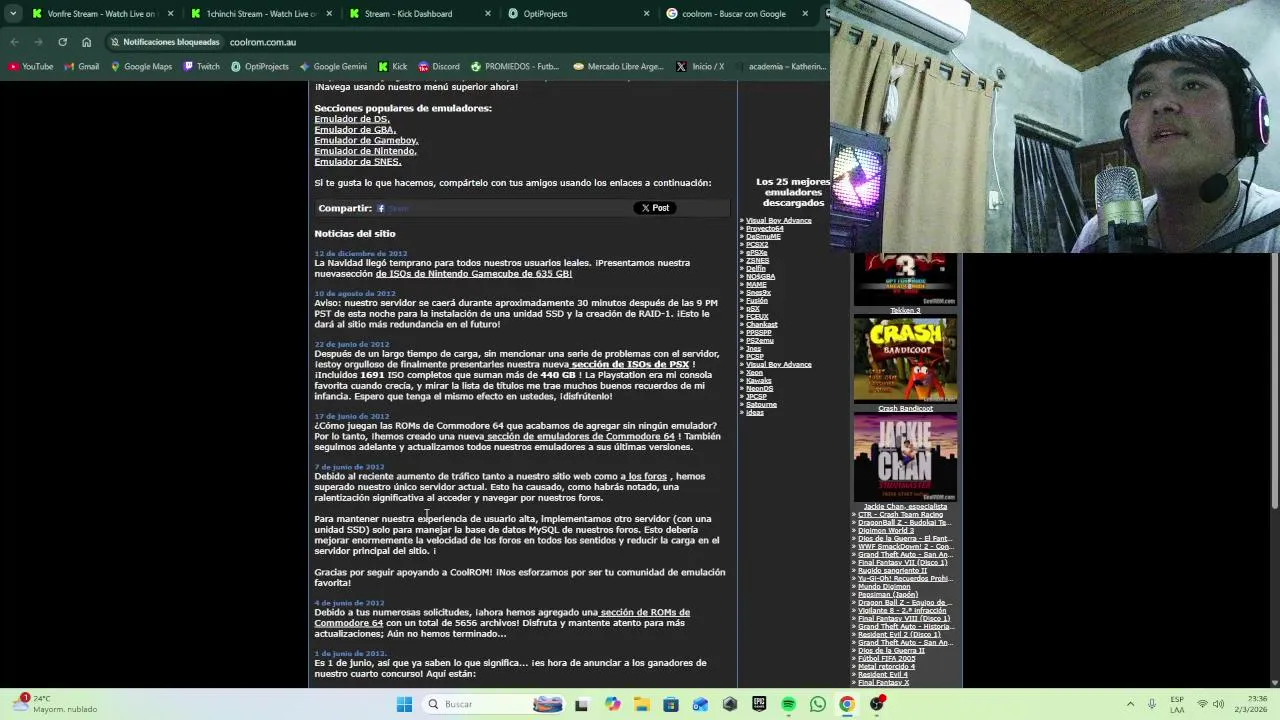
Task: Show hidden system tray icons
Action: point(1130,704)
